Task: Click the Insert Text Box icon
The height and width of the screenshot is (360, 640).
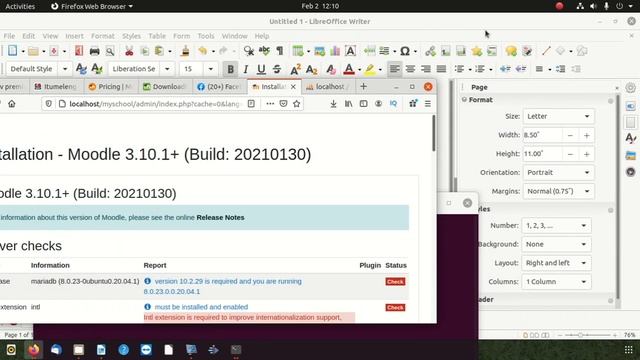Action: pos(350,51)
